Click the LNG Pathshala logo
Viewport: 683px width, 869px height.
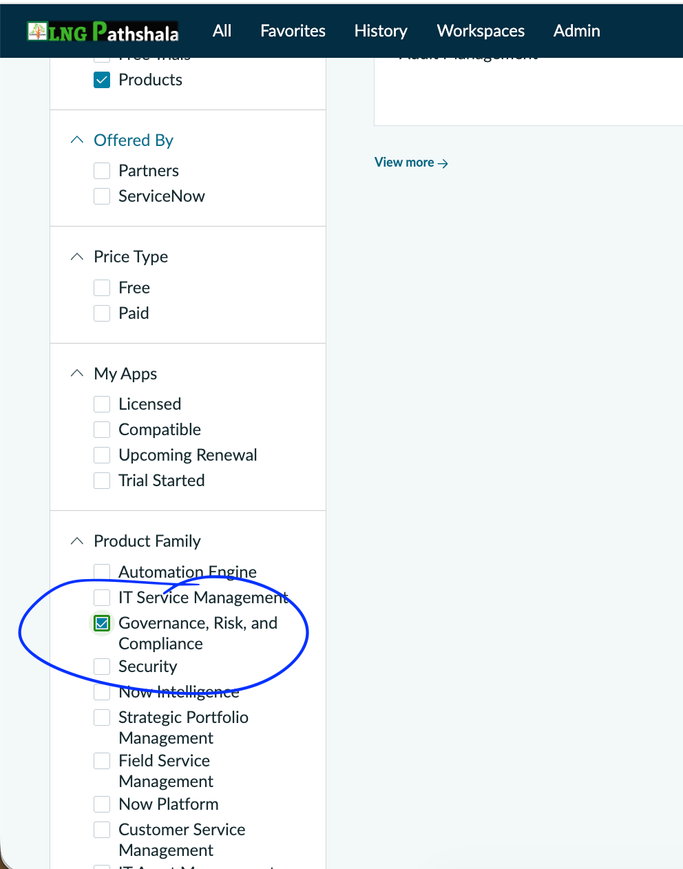pos(103,32)
